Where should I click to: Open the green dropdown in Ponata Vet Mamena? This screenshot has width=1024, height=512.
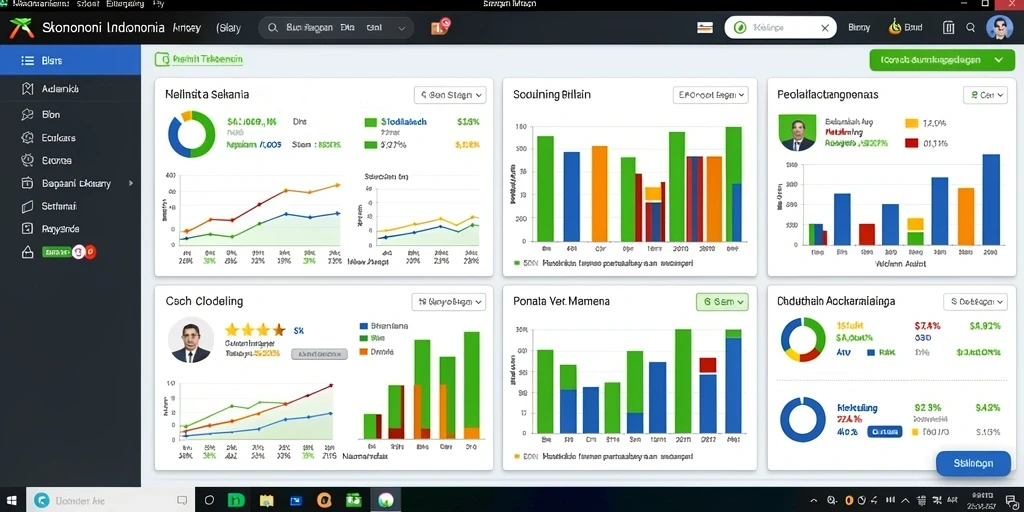pyautogui.click(x=722, y=302)
